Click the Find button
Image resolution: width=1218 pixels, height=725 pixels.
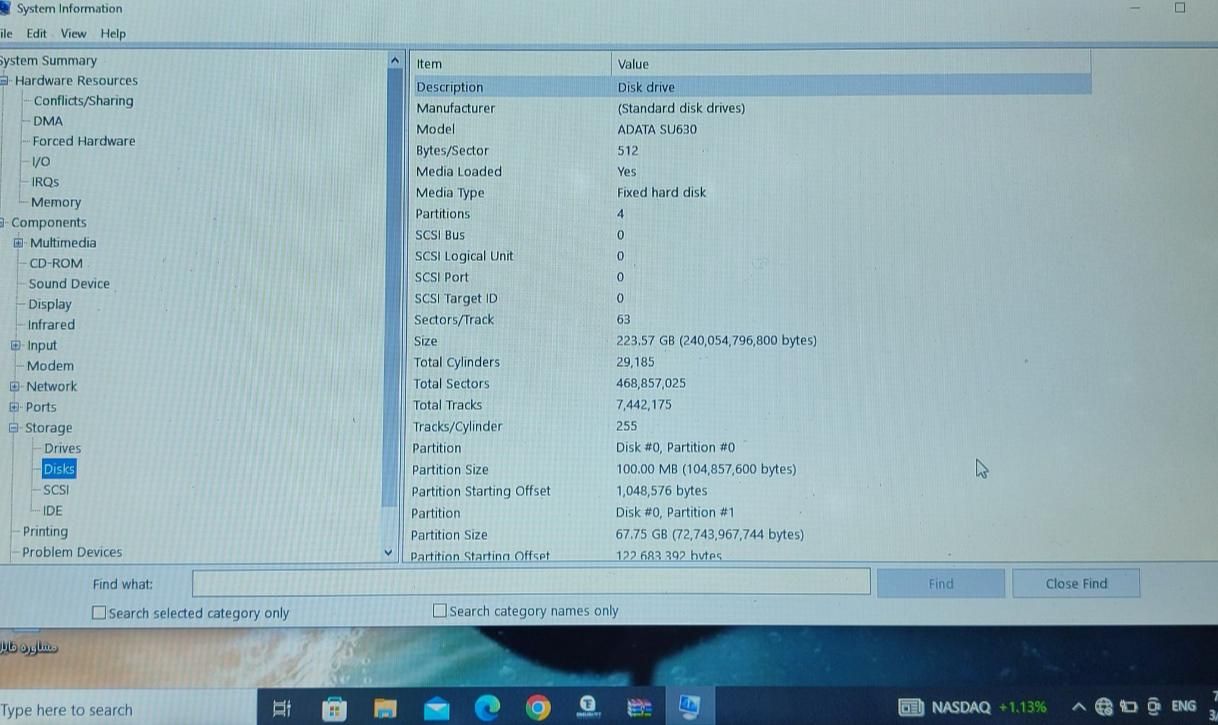click(x=941, y=584)
